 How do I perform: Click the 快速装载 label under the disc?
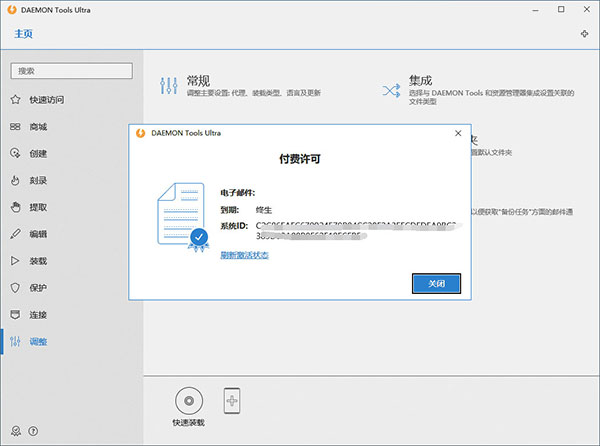pyautogui.click(x=188, y=422)
